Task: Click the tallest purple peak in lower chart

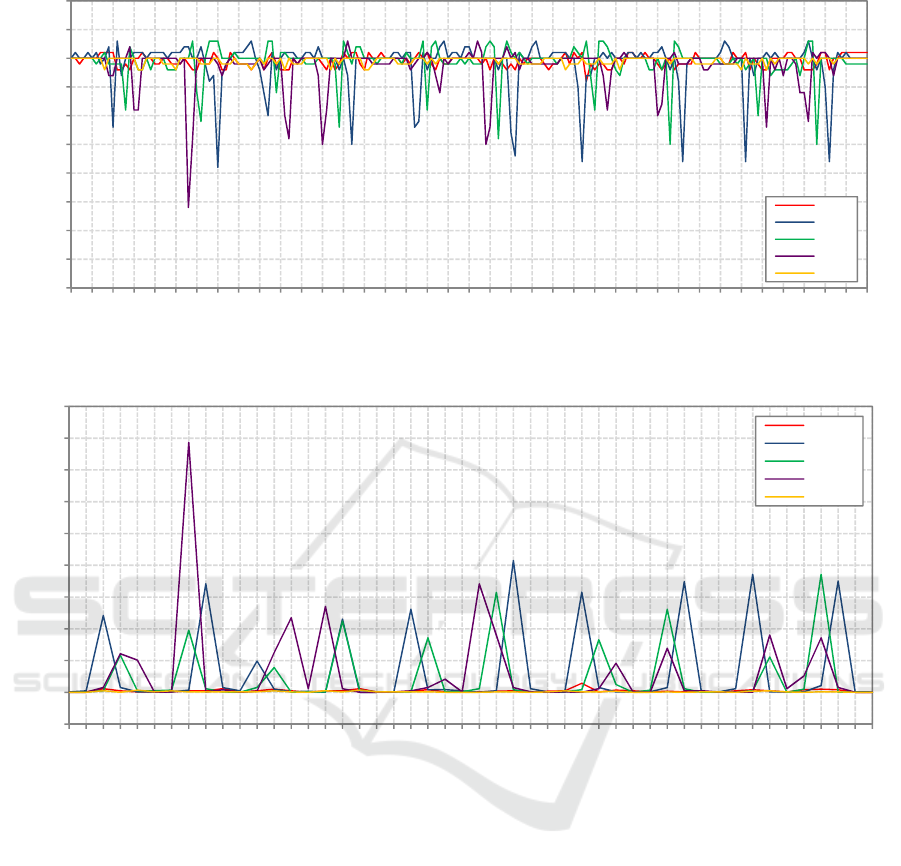Action: click(189, 443)
